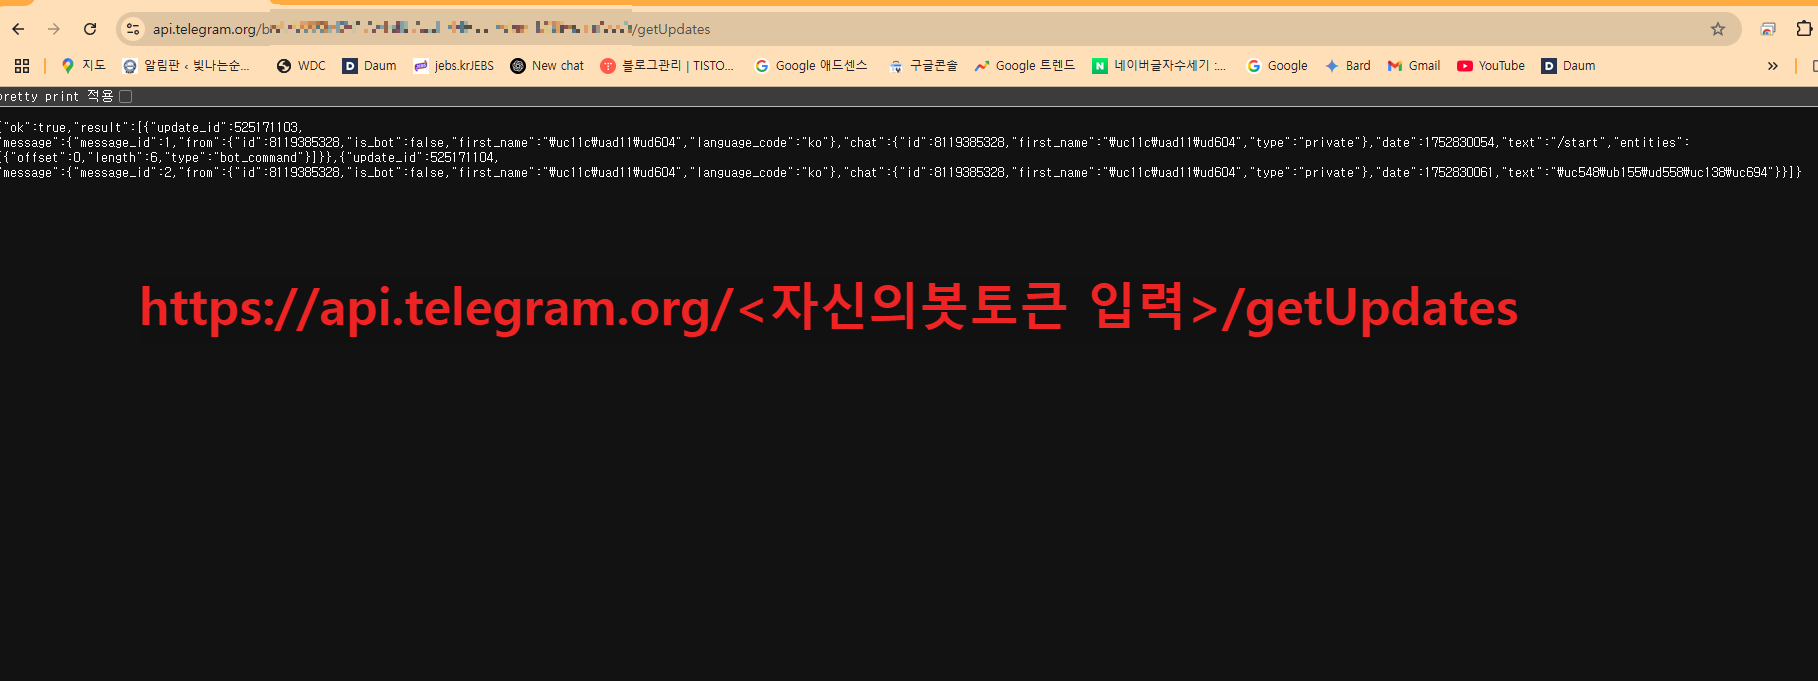Expand hidden bookmarks with the double chevron
Viewport: 1818px width, 681px height.
pyautogui.click(x=1772, y=66)
